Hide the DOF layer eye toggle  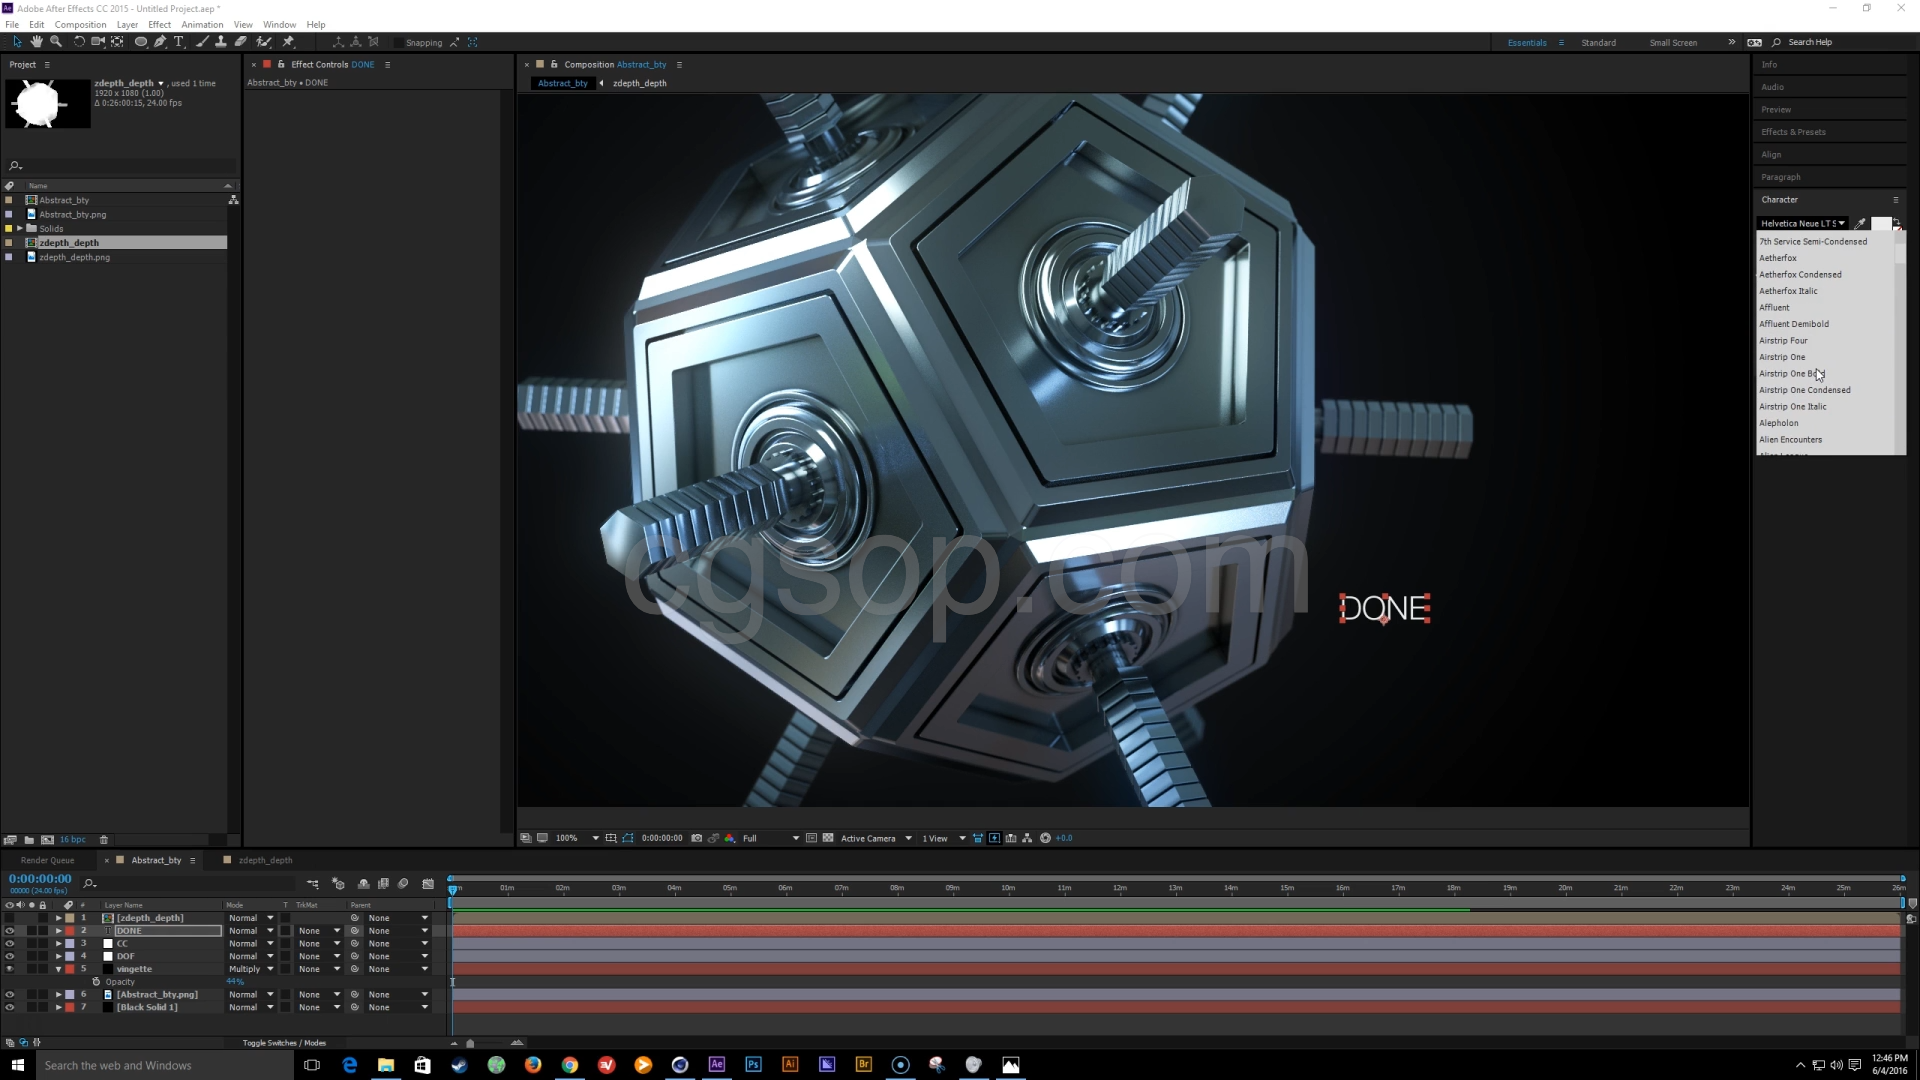tap(10, 957)
